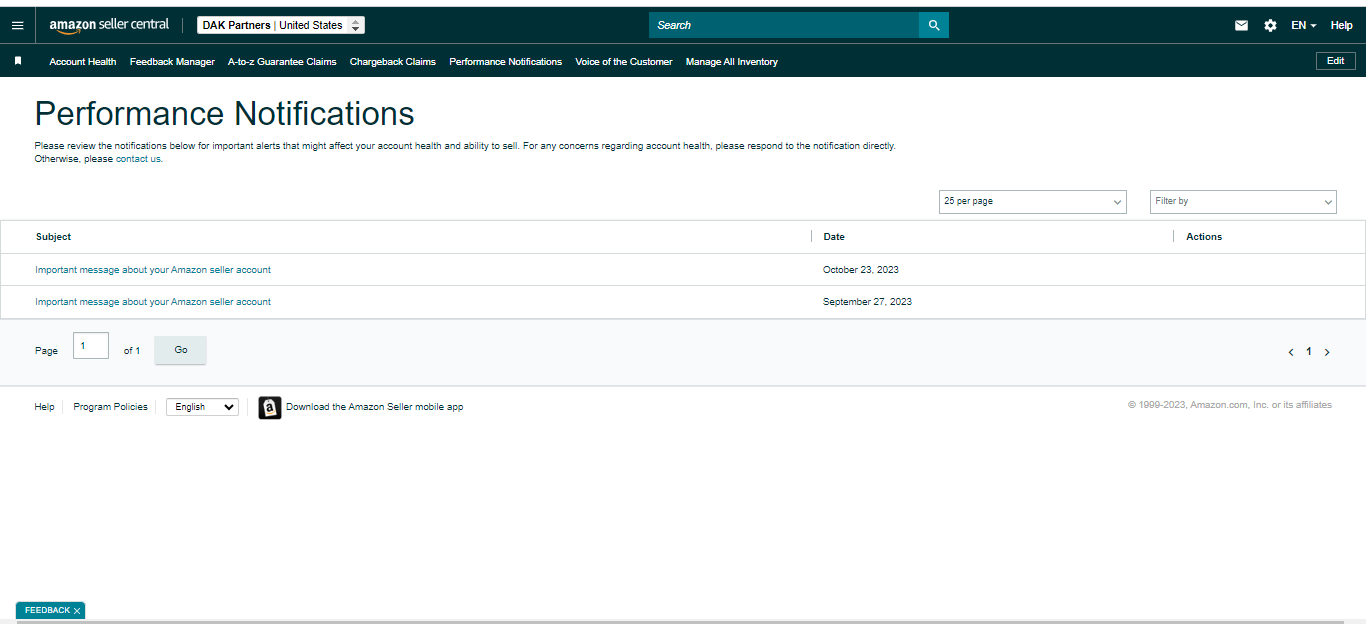Open the 25 per page dropdown
Screen dimensions: 1366x624
[1033, 201]
